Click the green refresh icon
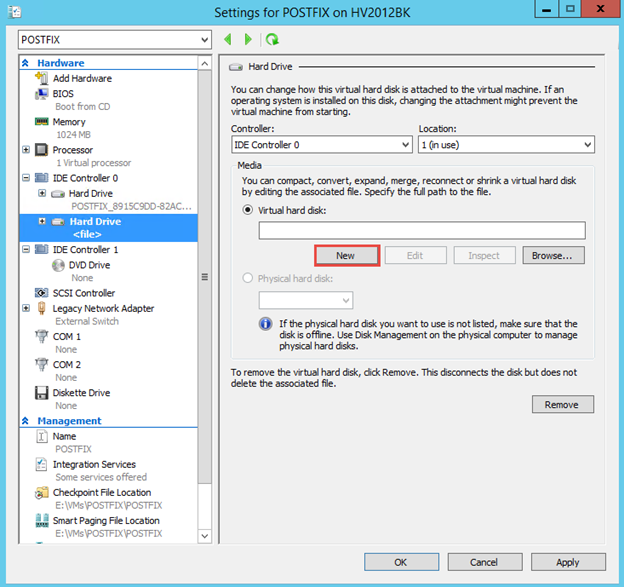624x587 pixels. (273, 39)
